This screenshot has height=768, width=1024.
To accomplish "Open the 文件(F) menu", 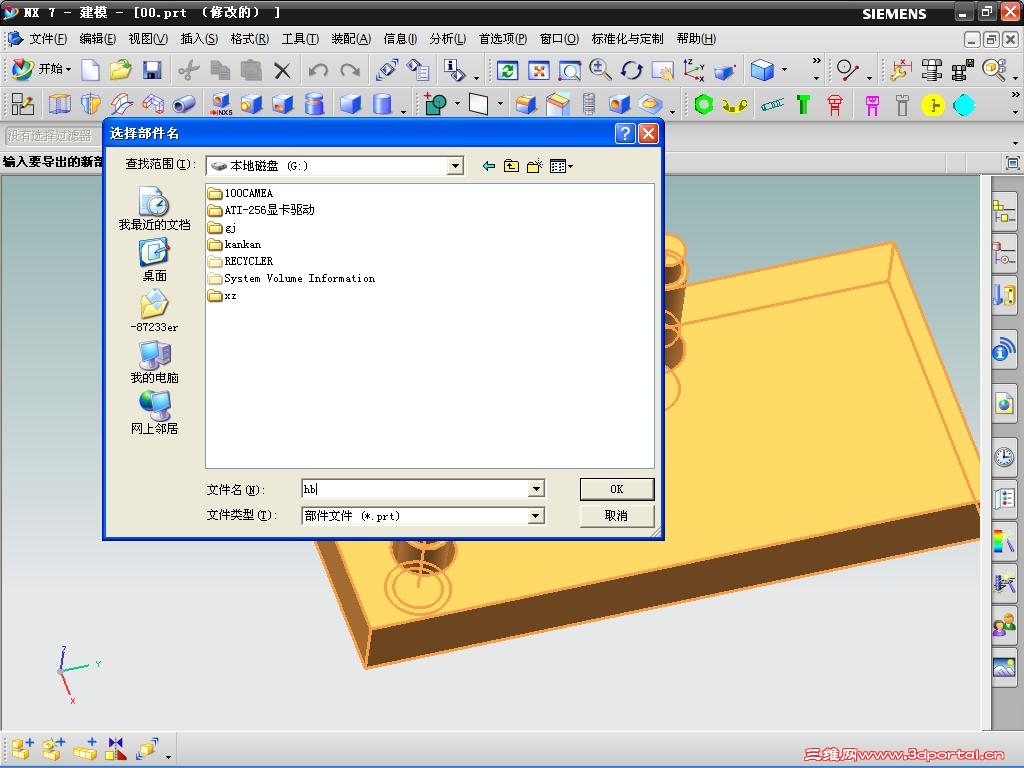I will pos(47,39).
